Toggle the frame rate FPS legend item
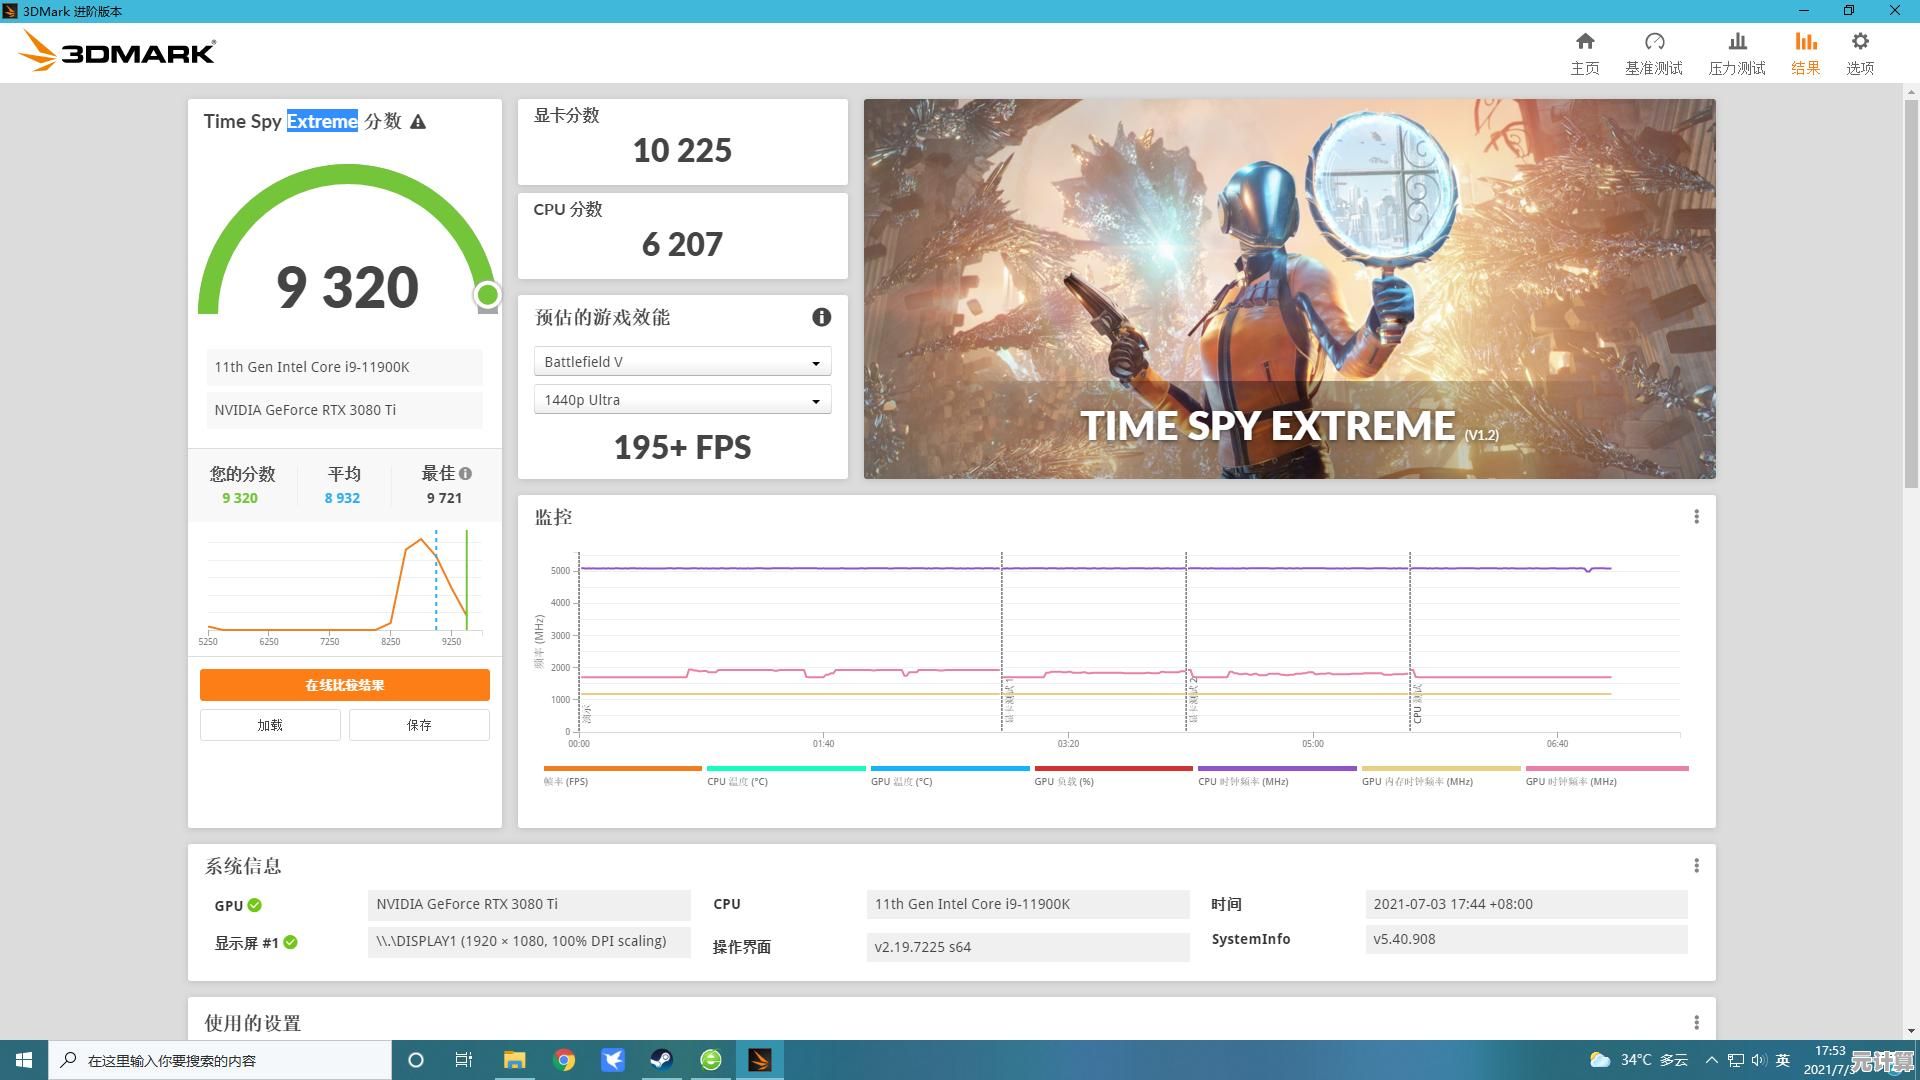The width and height of the screenshot is (1920, 1080). (566, 781)
